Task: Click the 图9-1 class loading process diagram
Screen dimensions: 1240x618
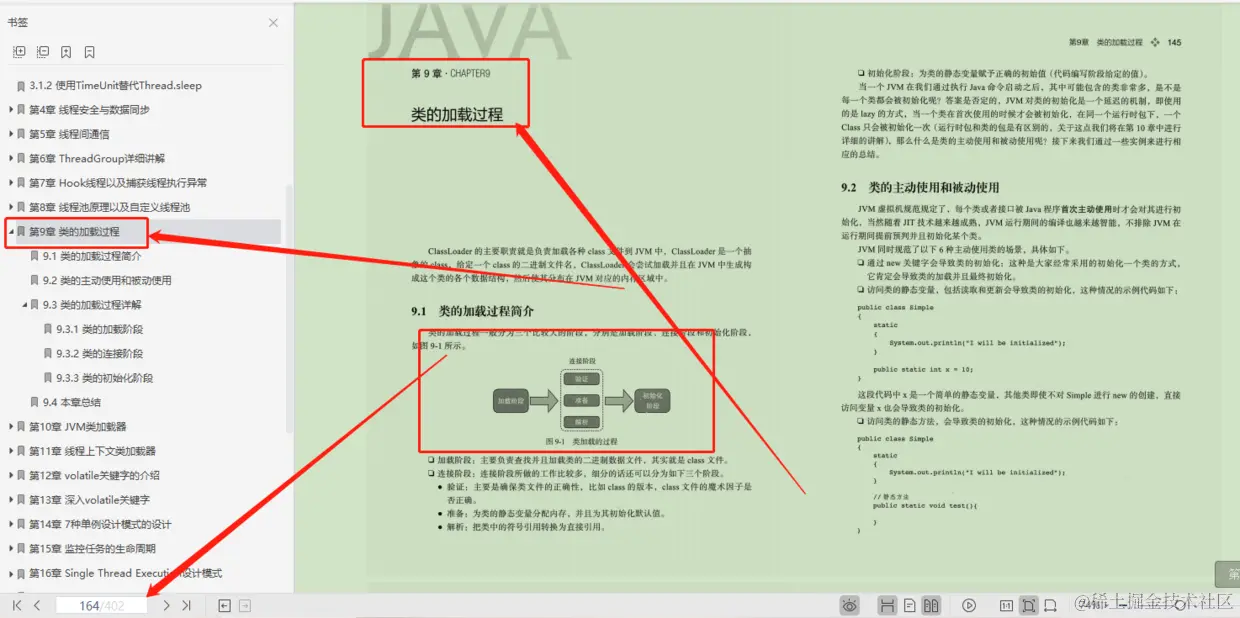Action: [581, 400]
